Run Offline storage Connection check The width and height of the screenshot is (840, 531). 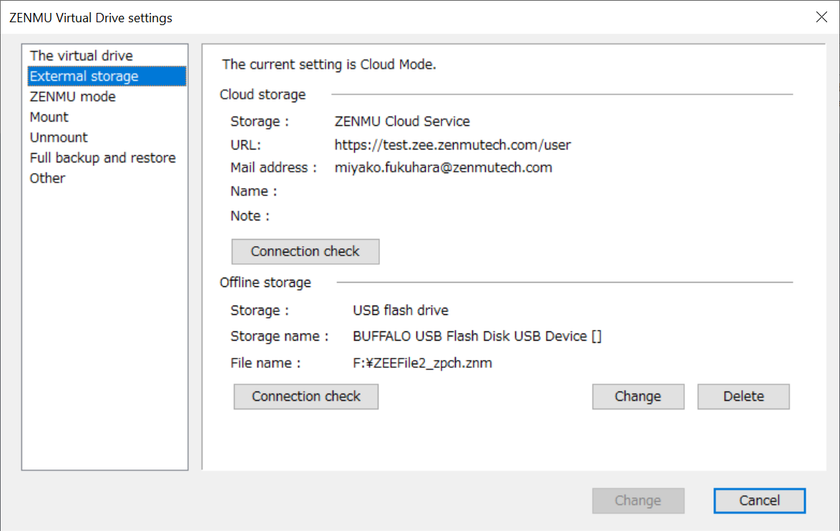click(306, 397)
